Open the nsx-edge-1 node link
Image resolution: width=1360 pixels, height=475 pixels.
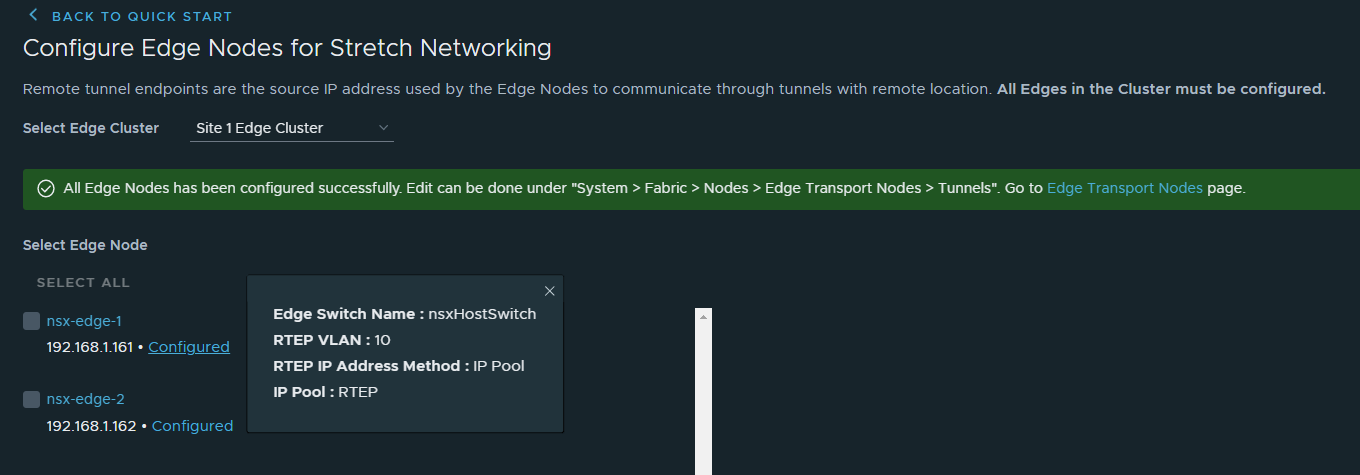[85, 321]
